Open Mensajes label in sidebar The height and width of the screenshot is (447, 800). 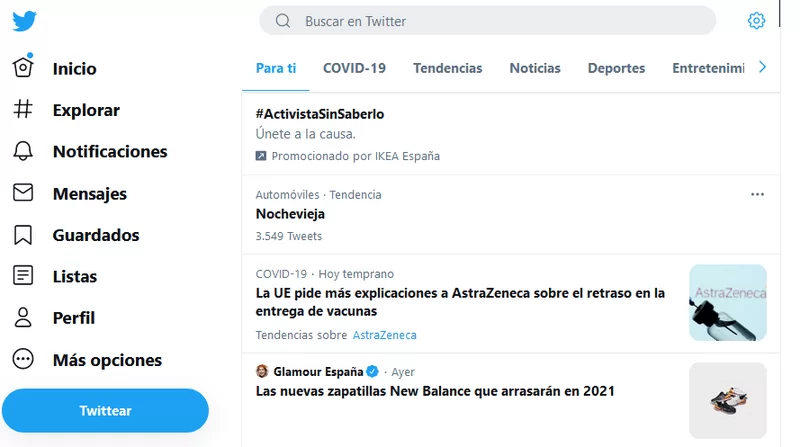pos(90,194)
